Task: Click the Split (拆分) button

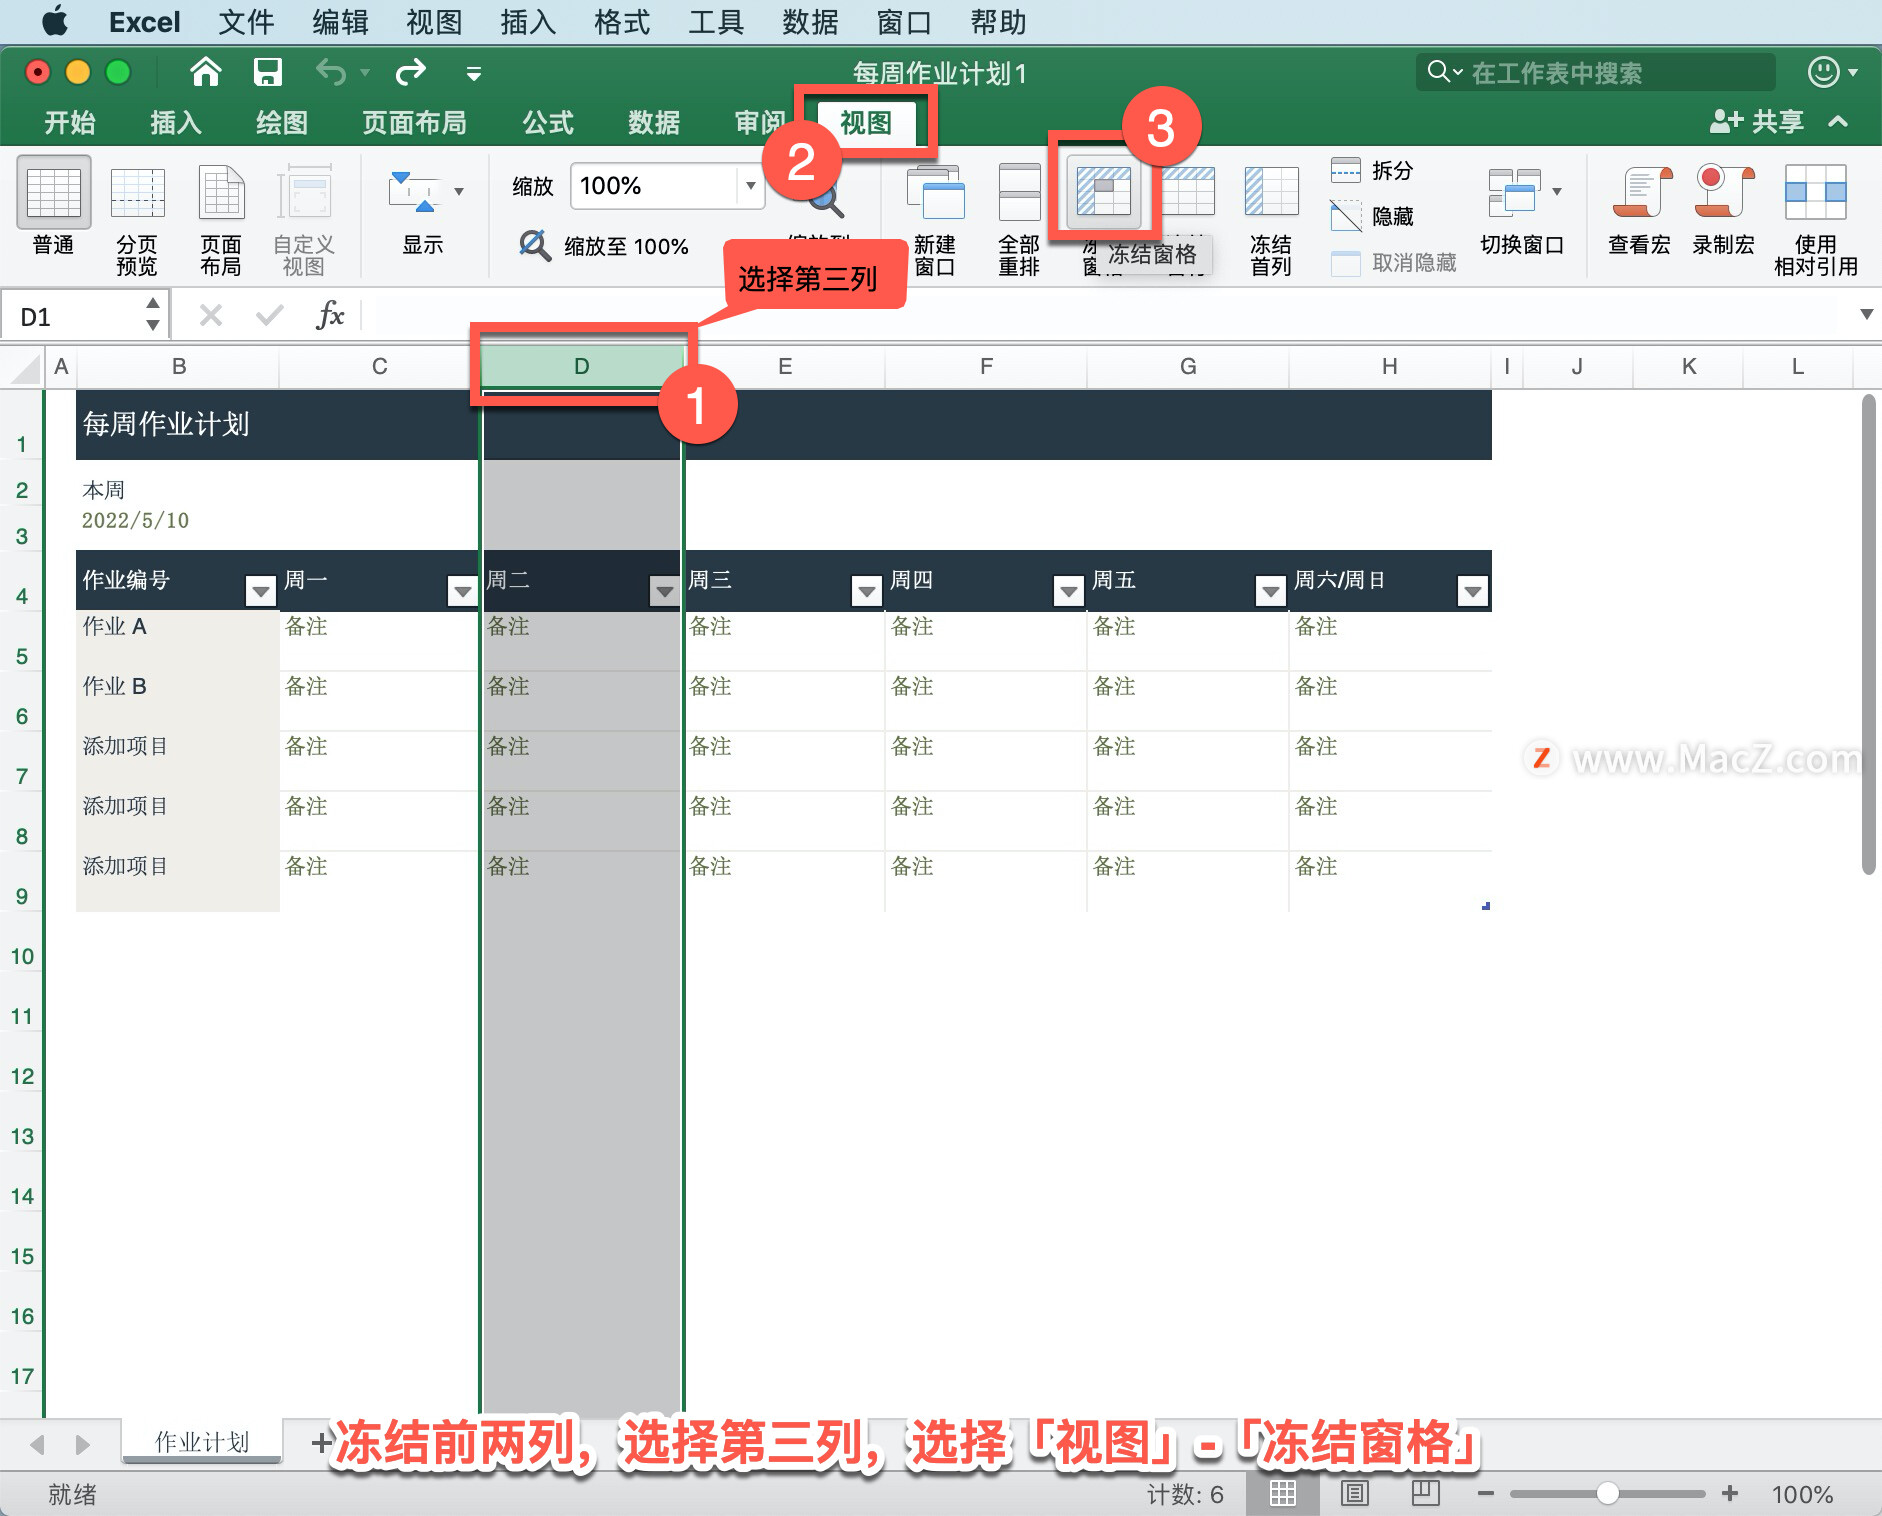Action: coord(1371,170)
